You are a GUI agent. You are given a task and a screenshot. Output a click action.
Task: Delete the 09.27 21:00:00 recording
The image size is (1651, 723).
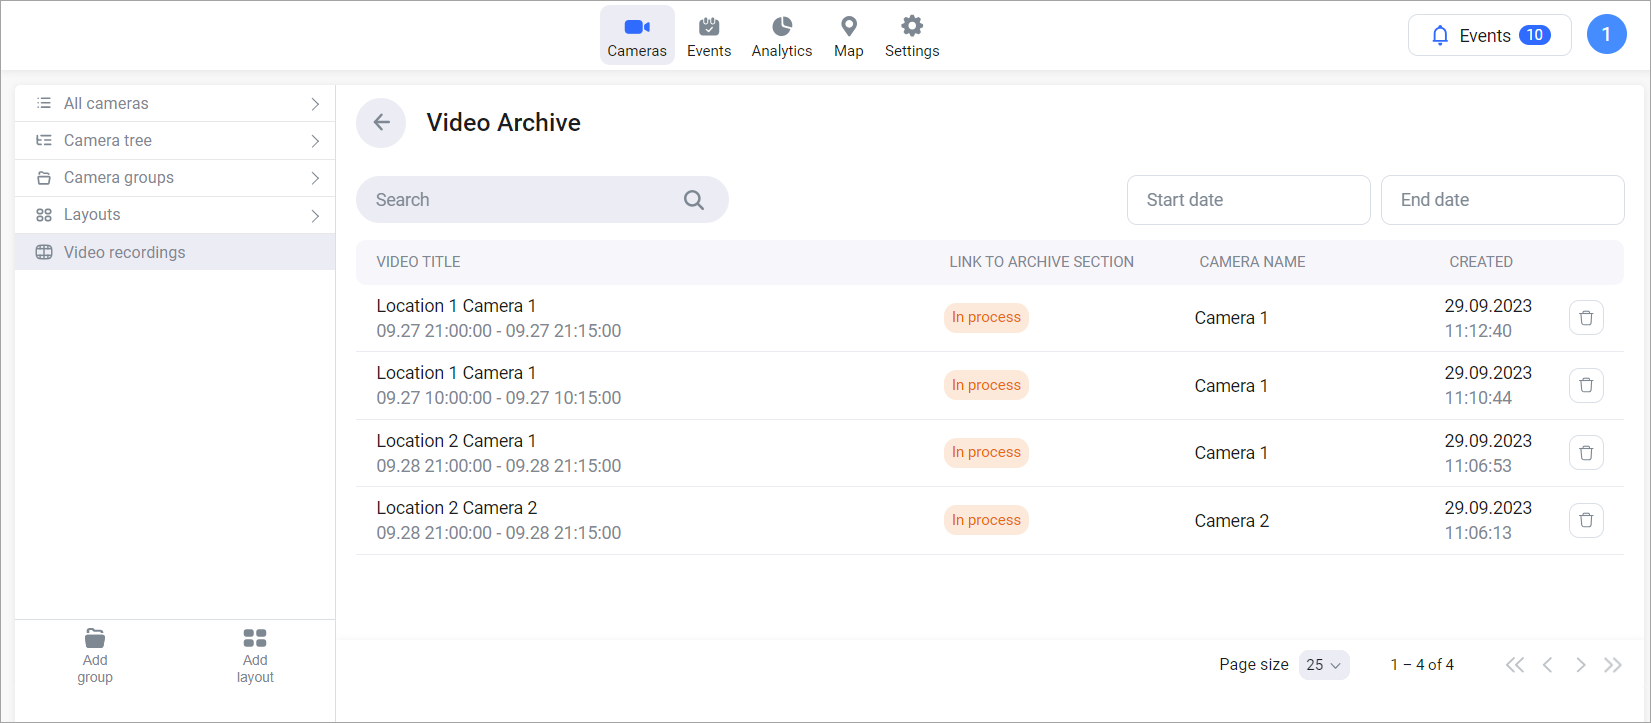(x=1585, y=318)
